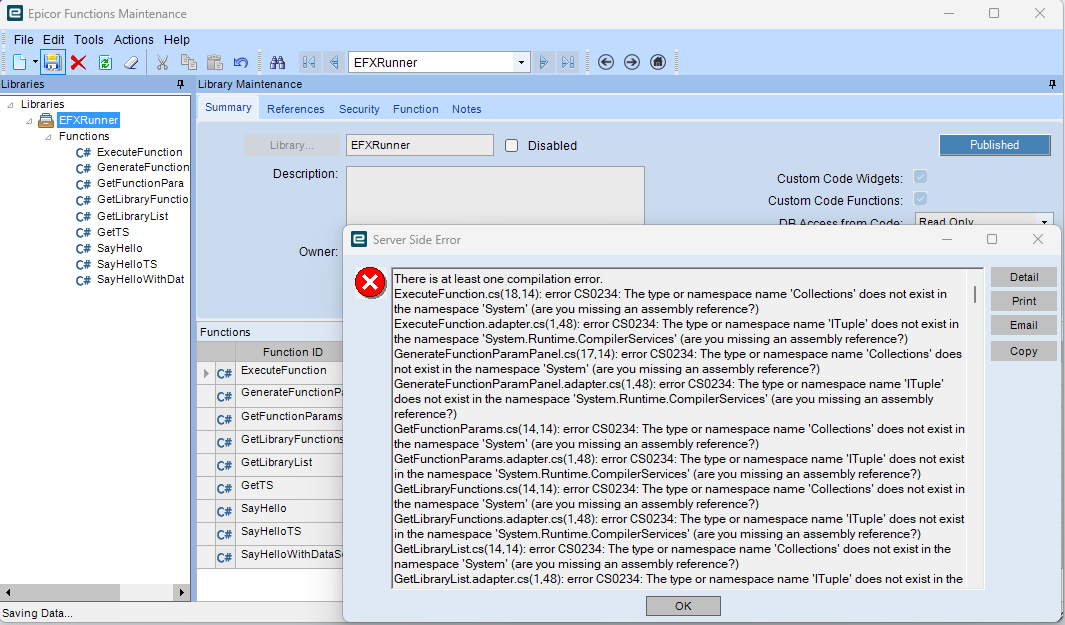
Task: Switch to the References tab
Action: pos(295,109)
